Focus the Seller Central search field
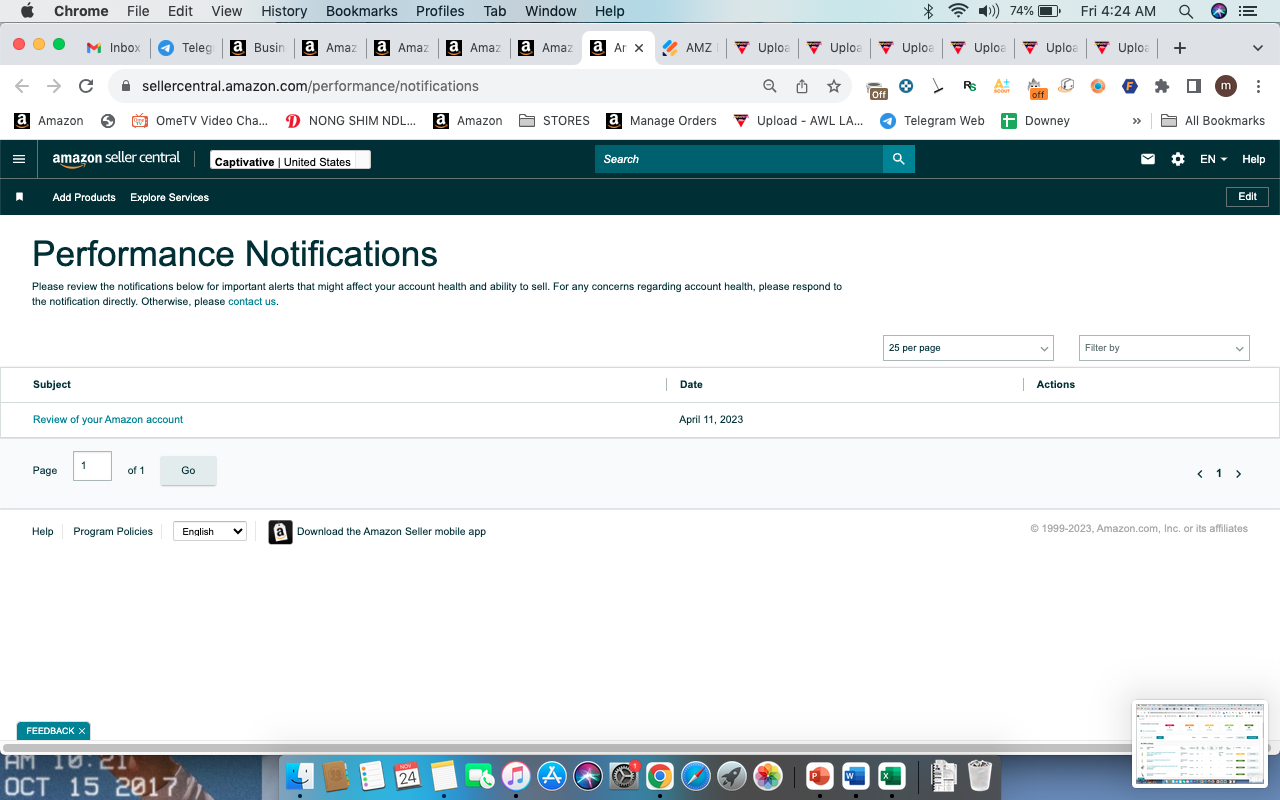Screen dimensions: 1280x800 point(739,159)
